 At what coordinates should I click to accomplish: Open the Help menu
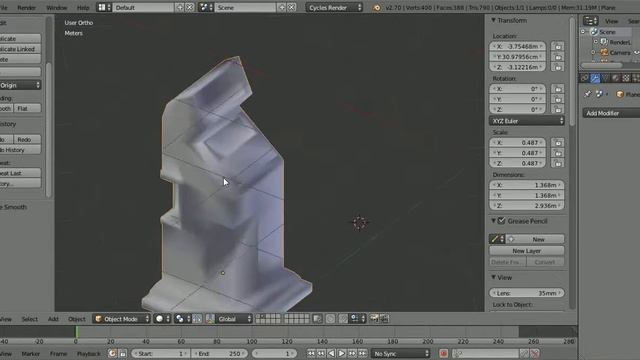[83, 7]
